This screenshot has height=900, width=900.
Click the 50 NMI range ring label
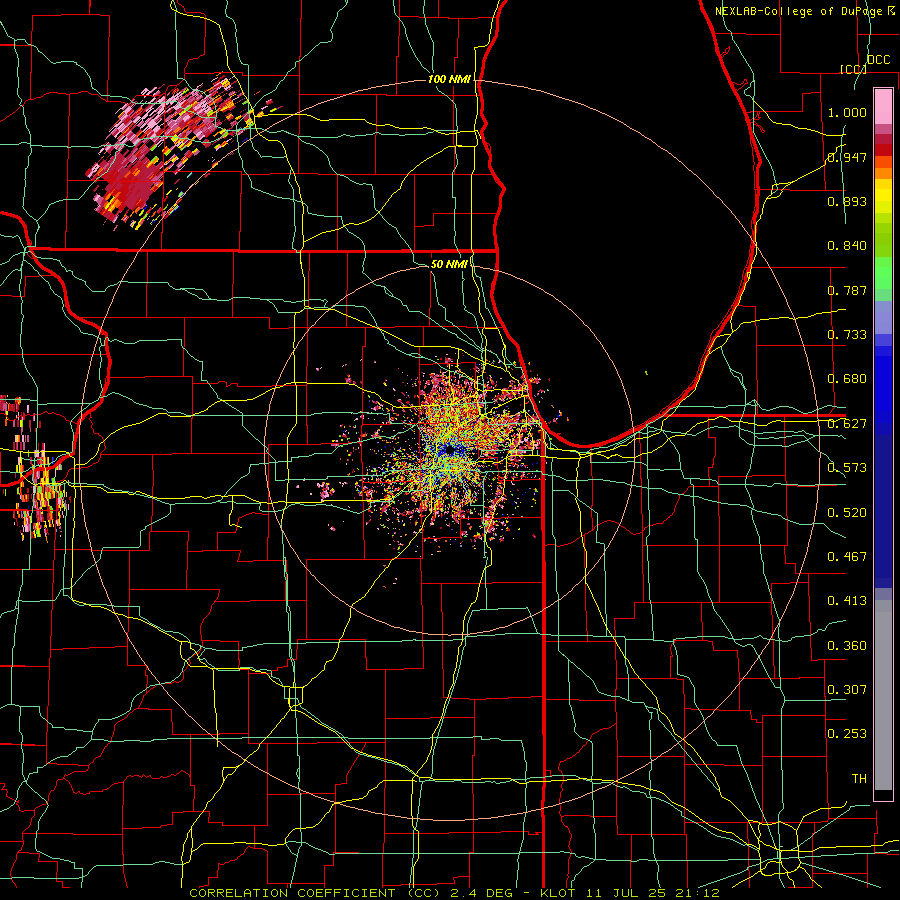pyautogui.click(x=449, y=264)
